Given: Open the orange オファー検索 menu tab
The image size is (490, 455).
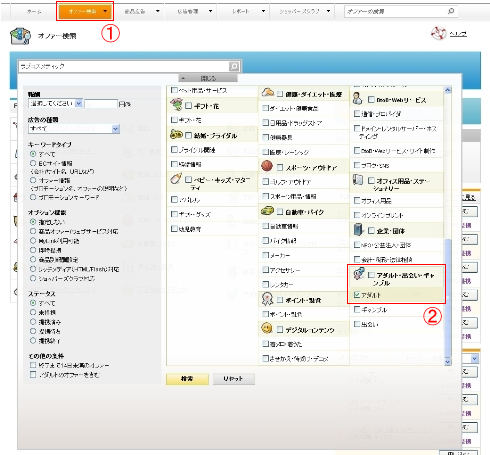Looking at the screenshot, I should point(85,11).
